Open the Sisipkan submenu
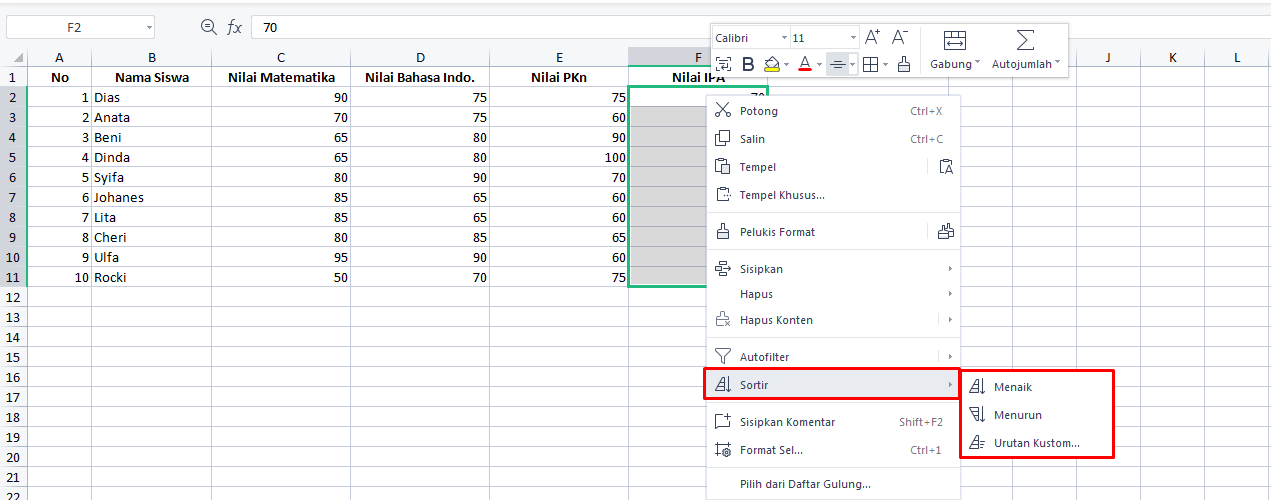1271x500 pixels. [x=832, y=269]
